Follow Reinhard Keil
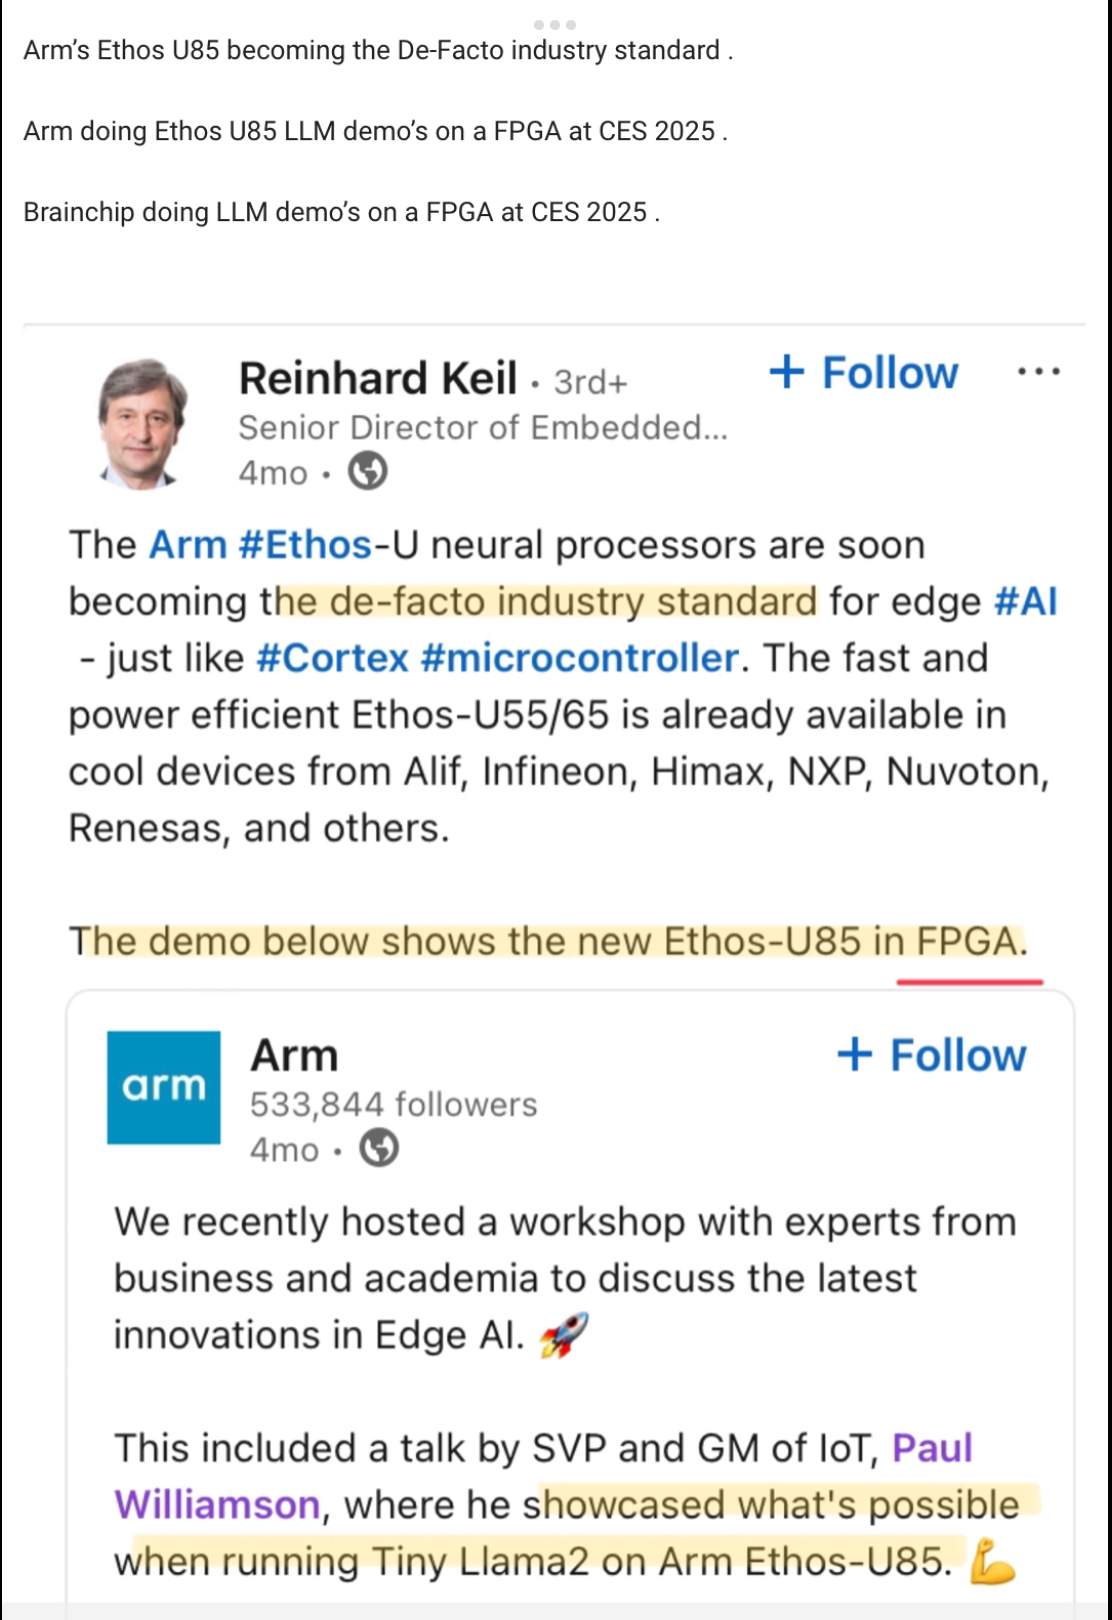Screen dimensions: 1112x1620 coord(864,373)
